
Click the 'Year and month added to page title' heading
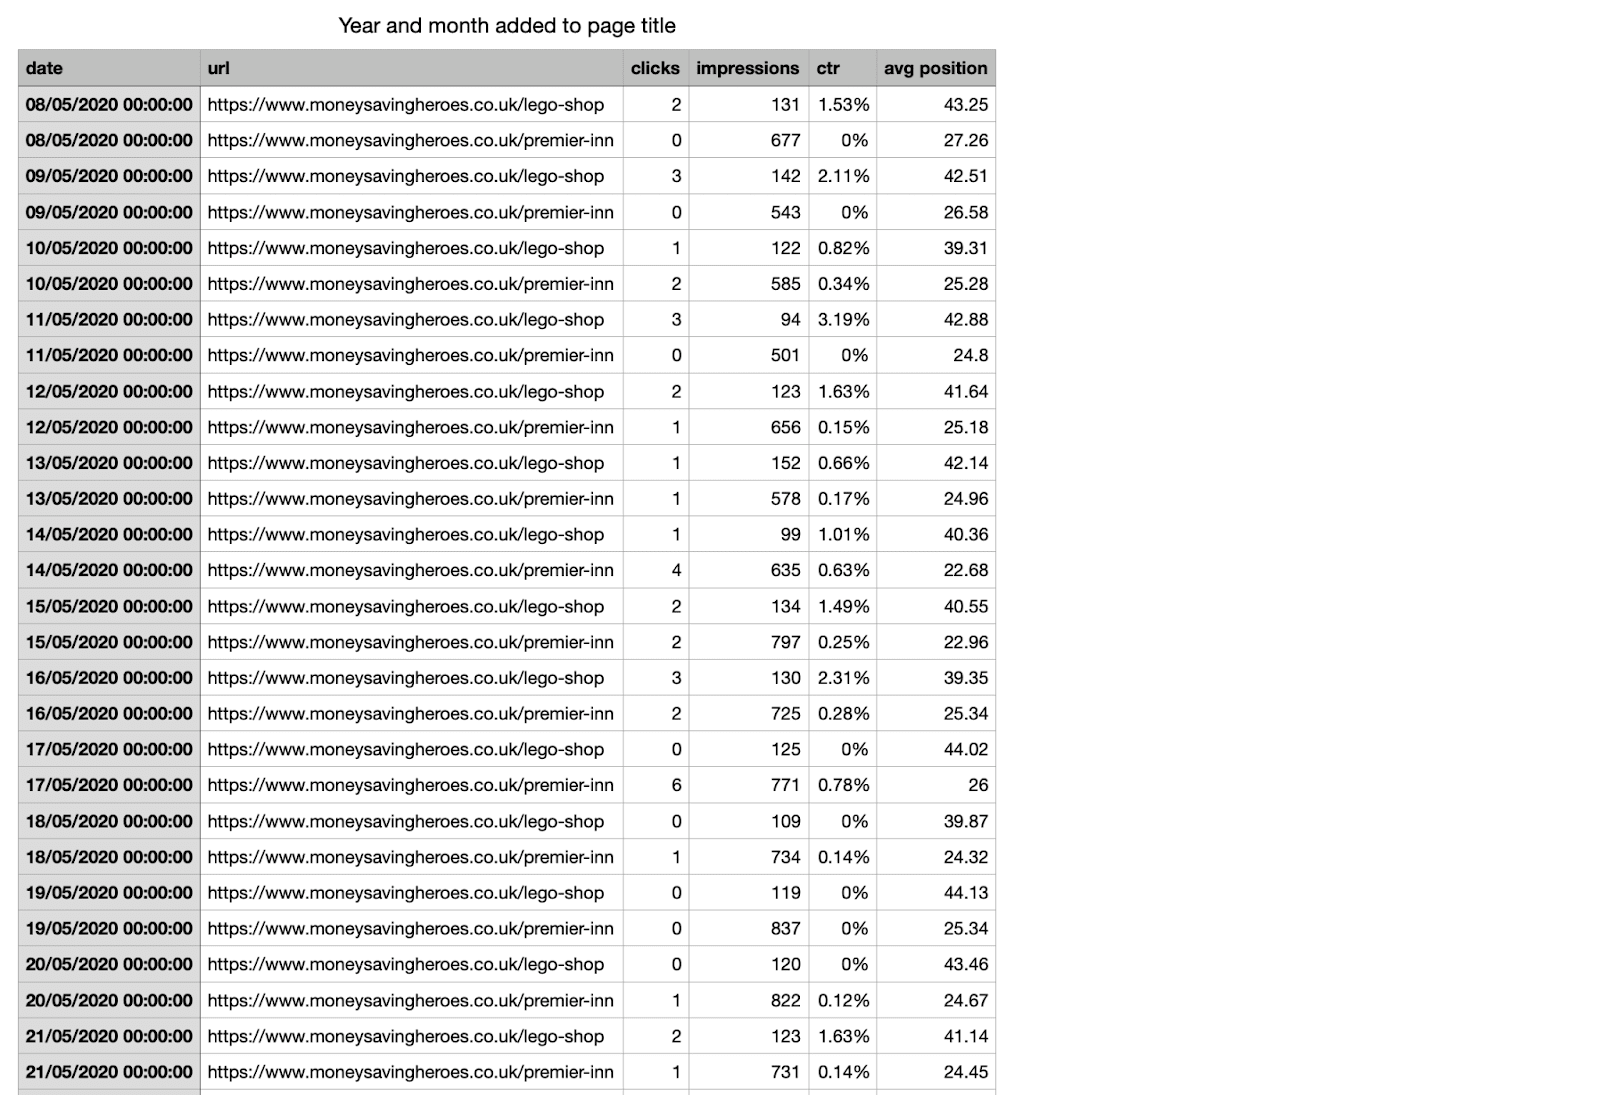(x=507, y=26)
